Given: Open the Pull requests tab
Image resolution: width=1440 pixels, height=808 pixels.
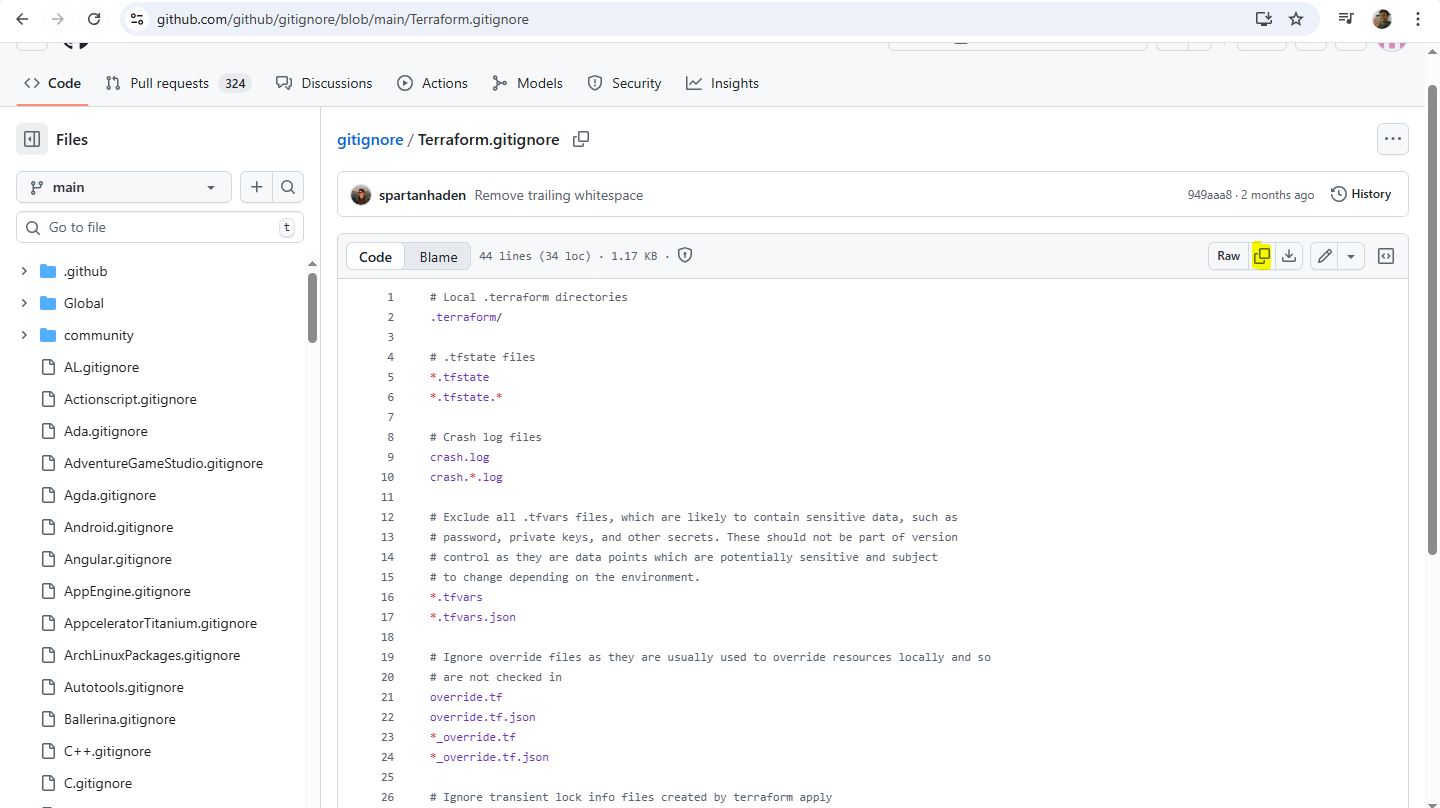Looking at the screenshot, I should (169, 83).
